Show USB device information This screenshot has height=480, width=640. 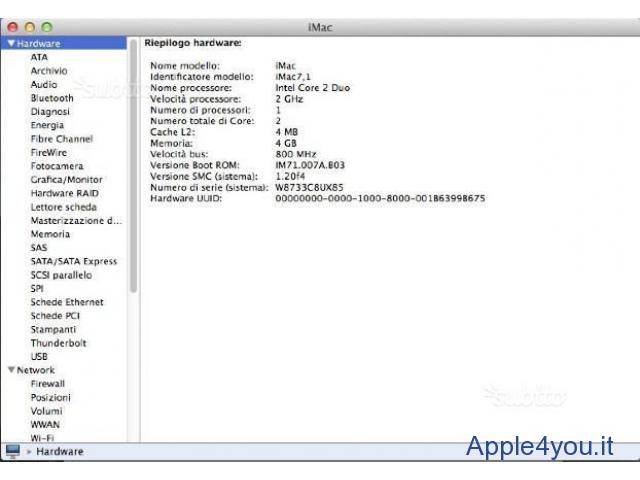(x=39, y=356)
